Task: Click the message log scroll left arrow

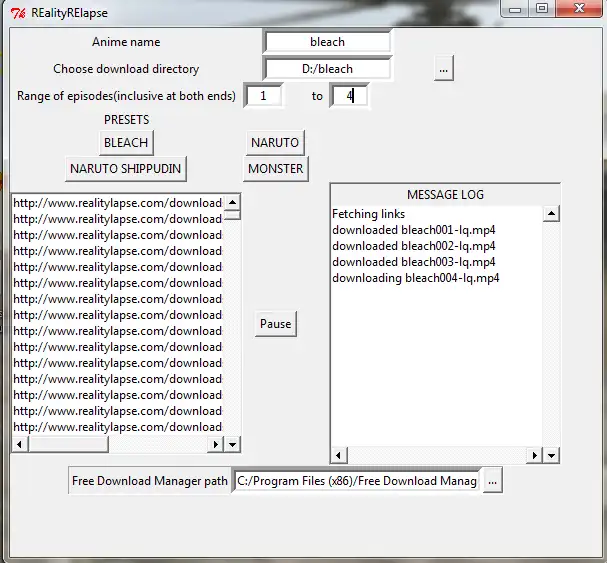Action: click(339, 455)
